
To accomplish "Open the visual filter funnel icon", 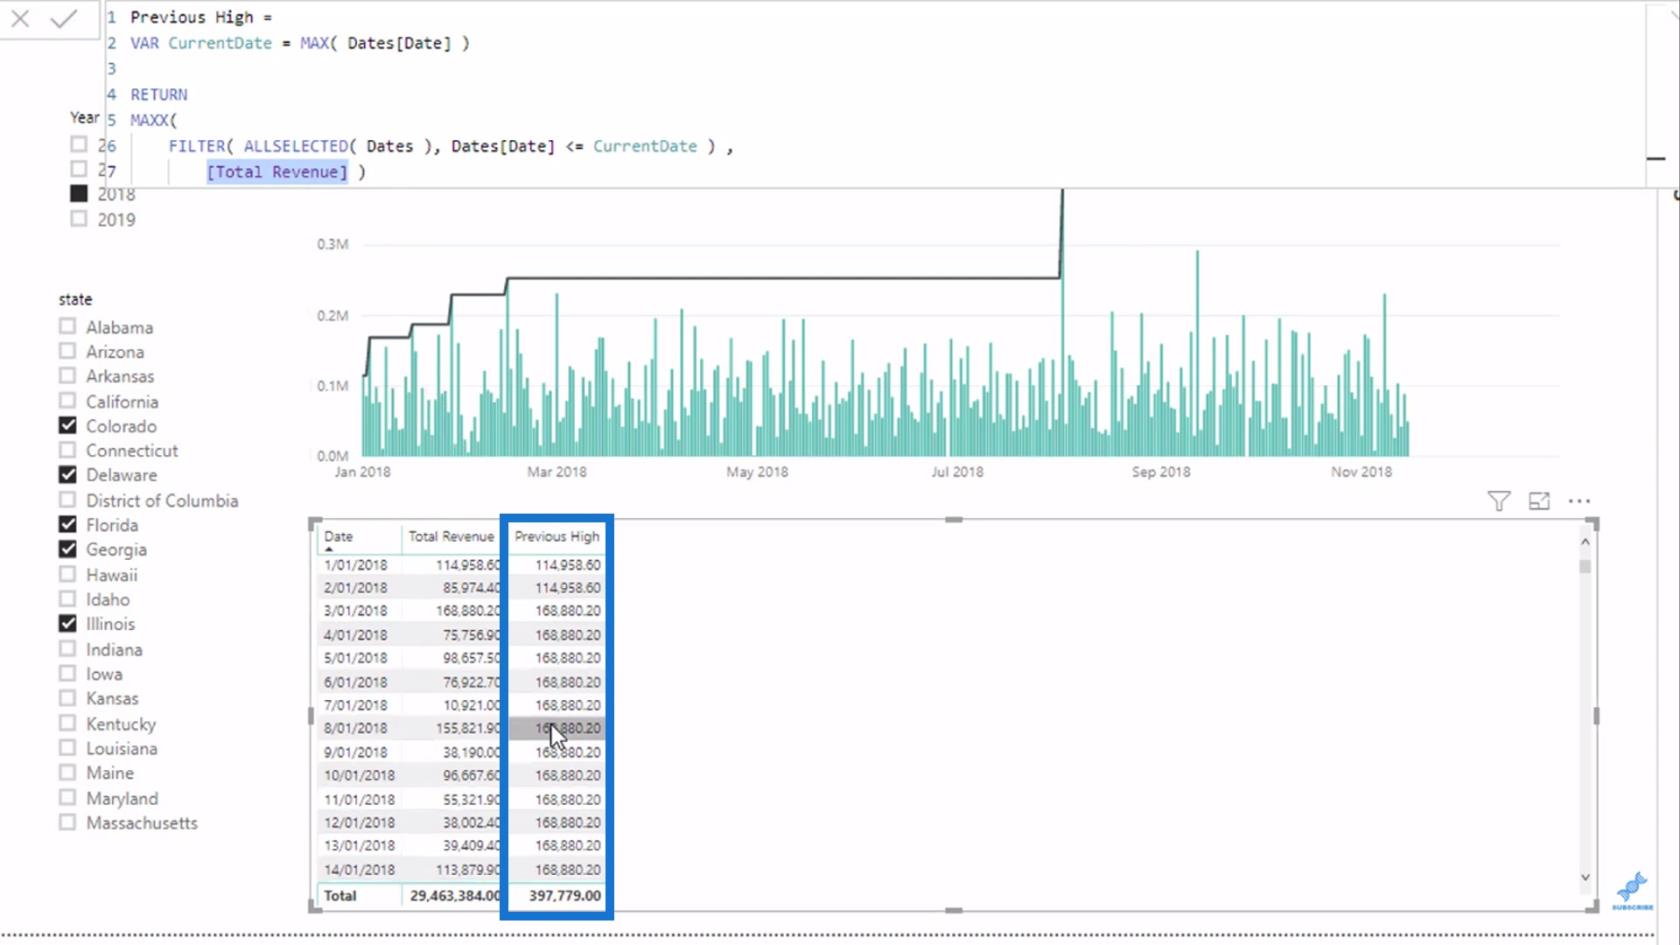I will click(1498, 501).
